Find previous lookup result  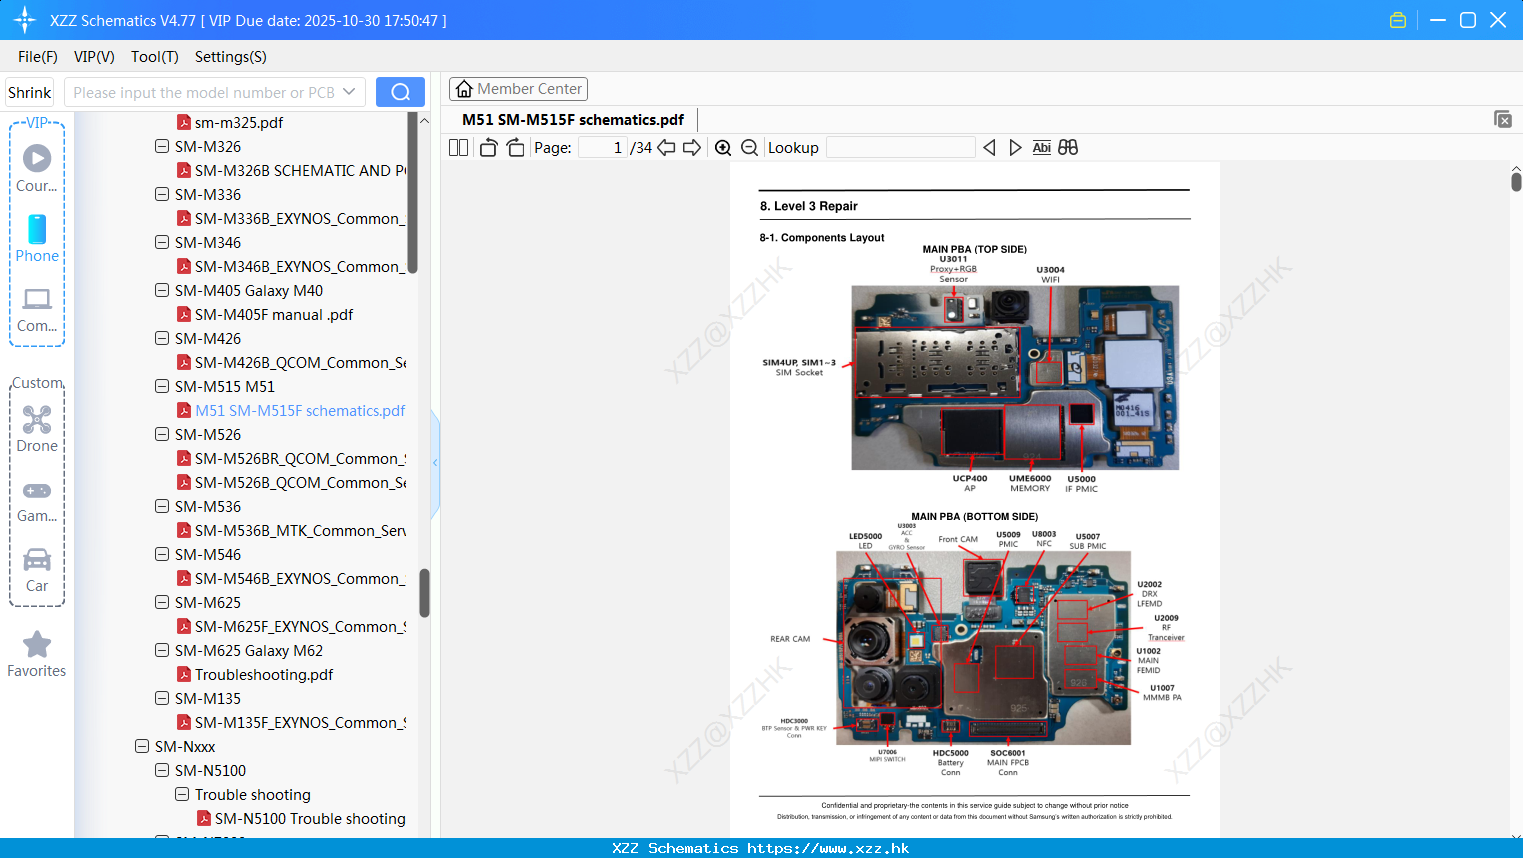[989, 148]
